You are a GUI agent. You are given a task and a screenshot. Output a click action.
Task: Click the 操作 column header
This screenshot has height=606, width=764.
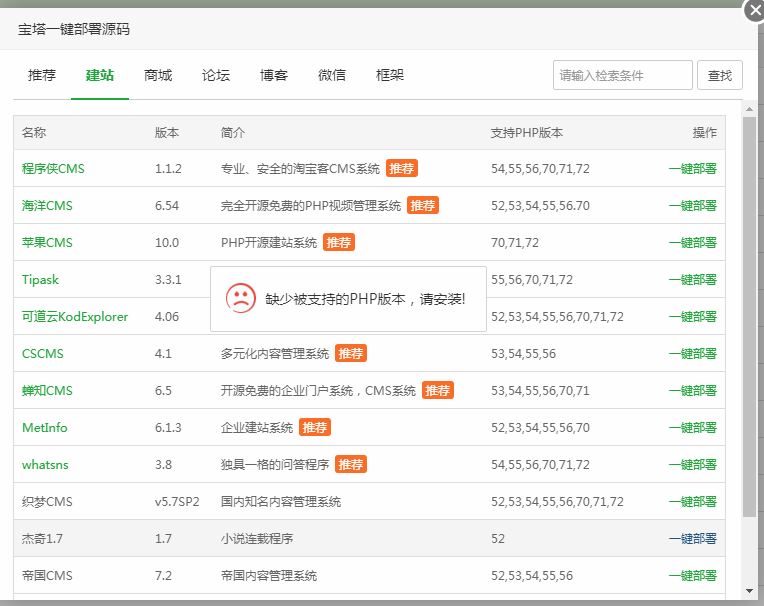[x=705, y=133]
